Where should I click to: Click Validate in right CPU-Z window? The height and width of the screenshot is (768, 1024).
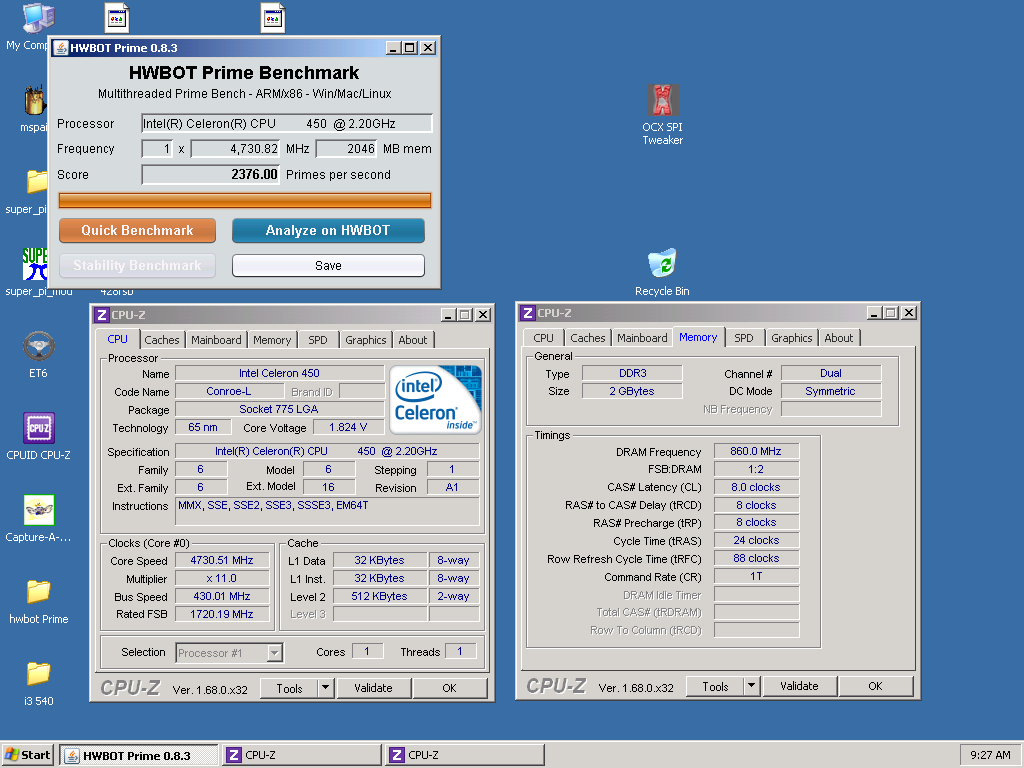coord(799,686)
